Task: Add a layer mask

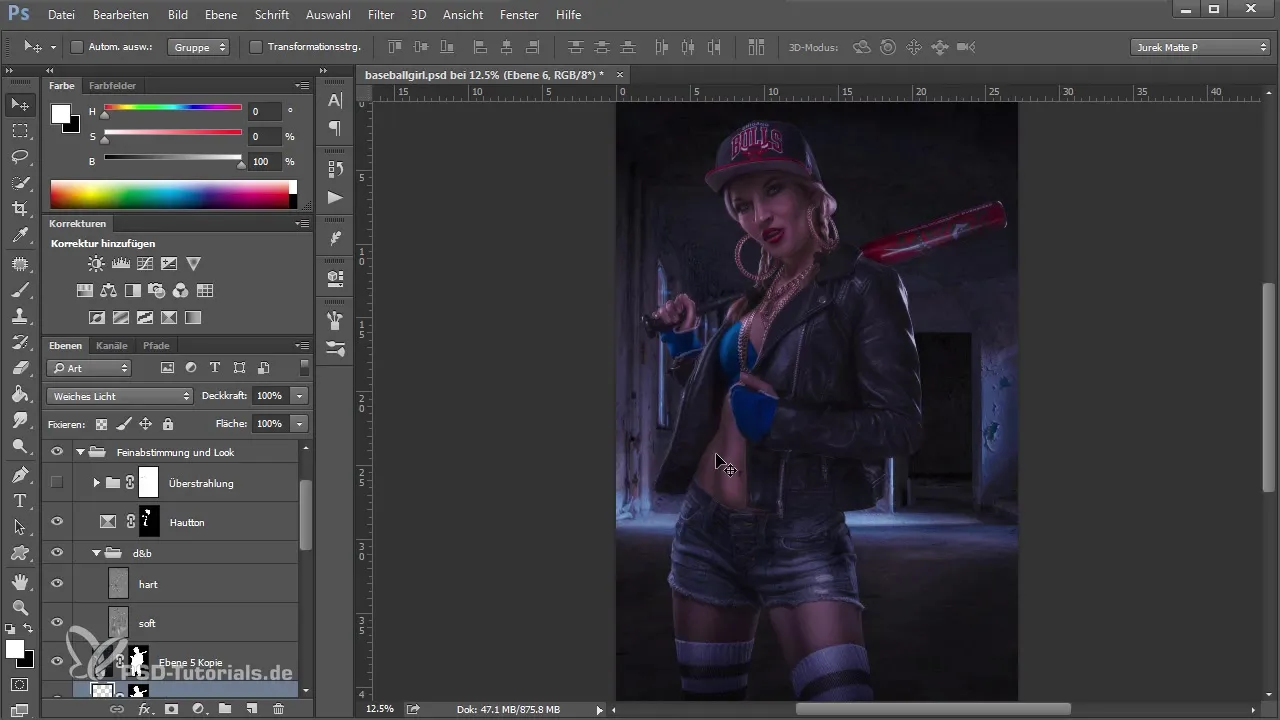Action: coord(171,709)
